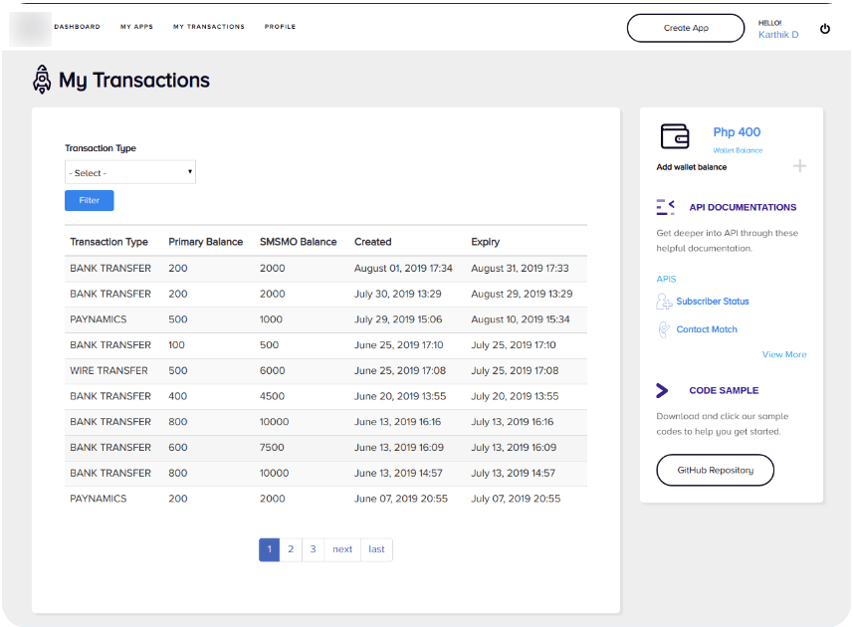Click the SMSMO Balance column header

pyautogui.click(x=298, y=242)
